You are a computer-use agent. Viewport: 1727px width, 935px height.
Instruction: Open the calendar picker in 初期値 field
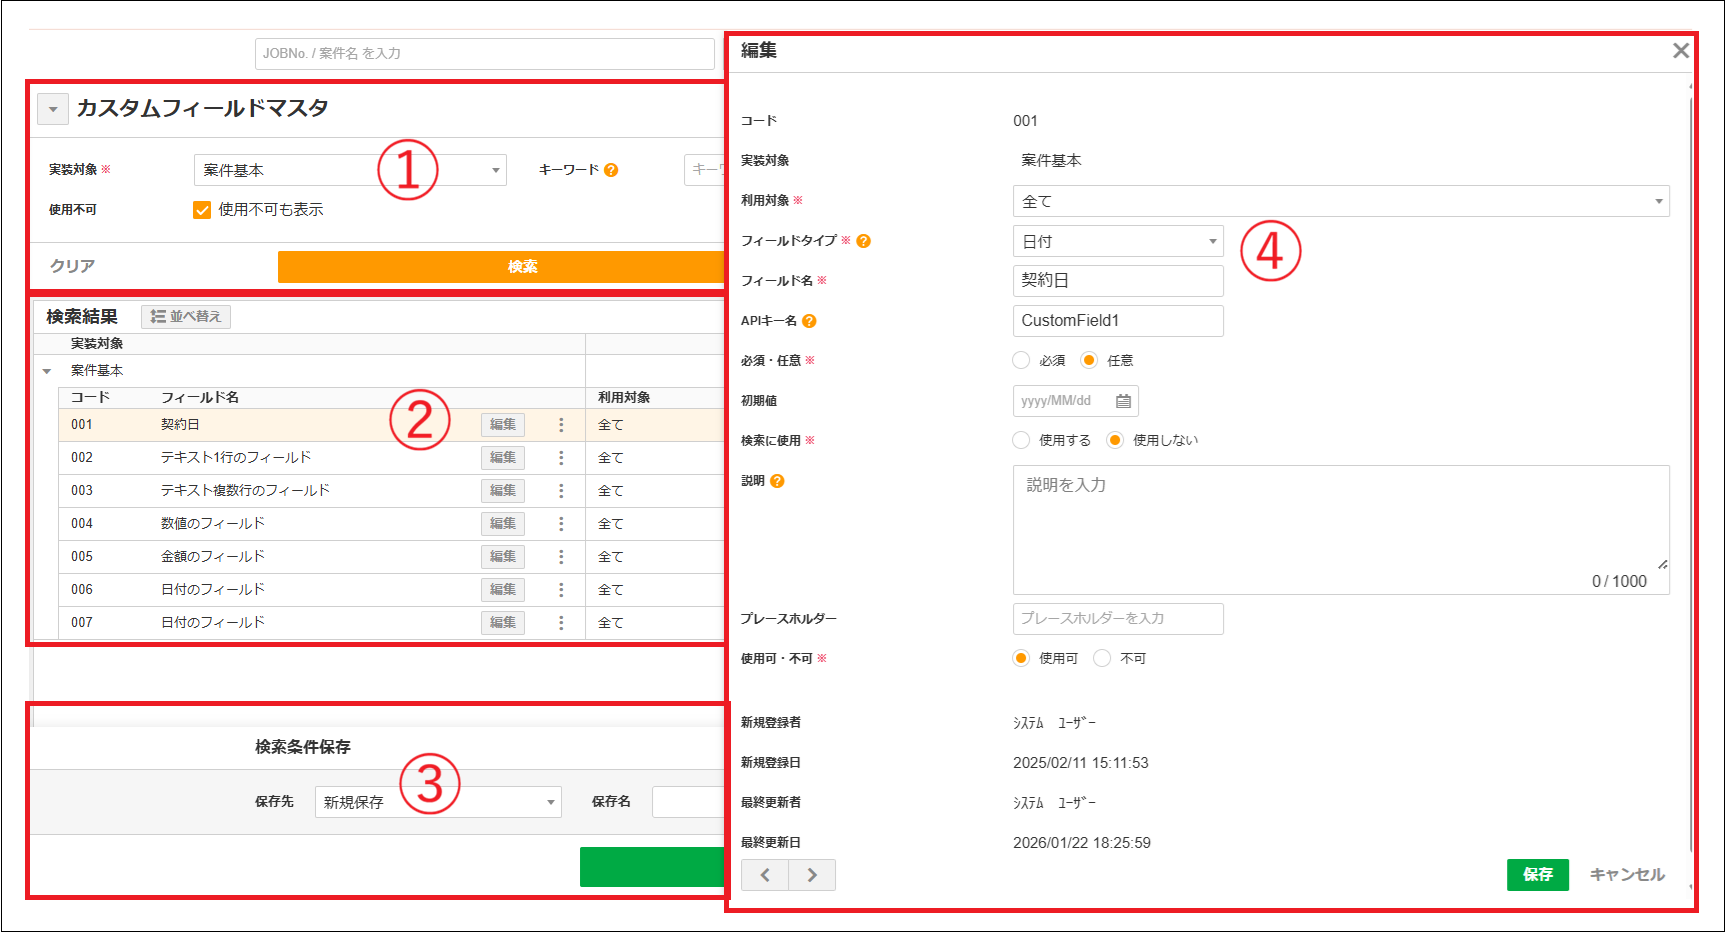(1123, 401)
